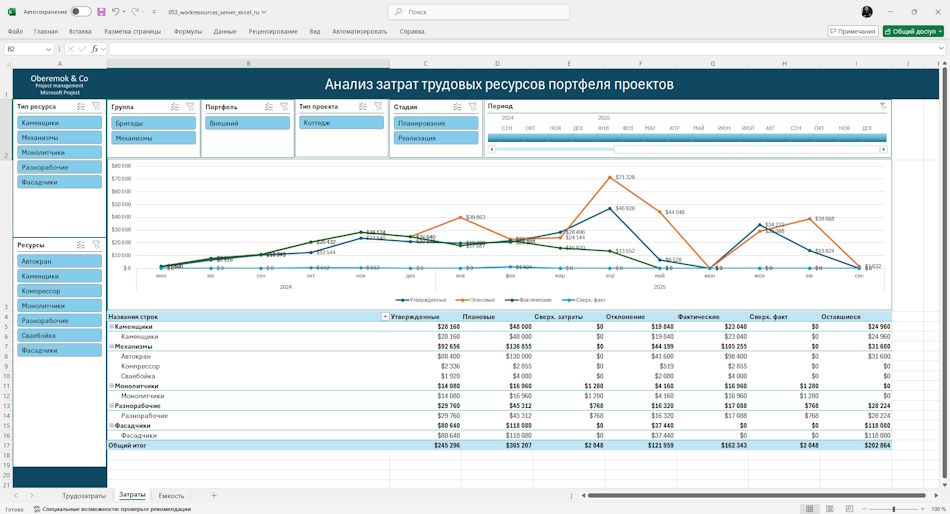This screenshot has height=514, width=950.
Task: Switch to Page Layout view icon
Action: (x=829, y=509)
